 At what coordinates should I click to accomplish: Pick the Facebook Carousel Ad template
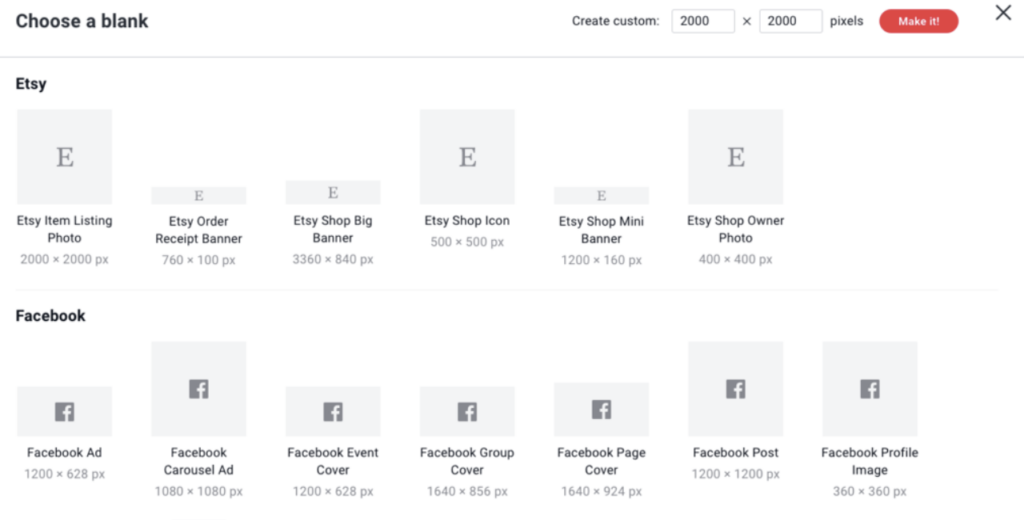pos(199,389)
